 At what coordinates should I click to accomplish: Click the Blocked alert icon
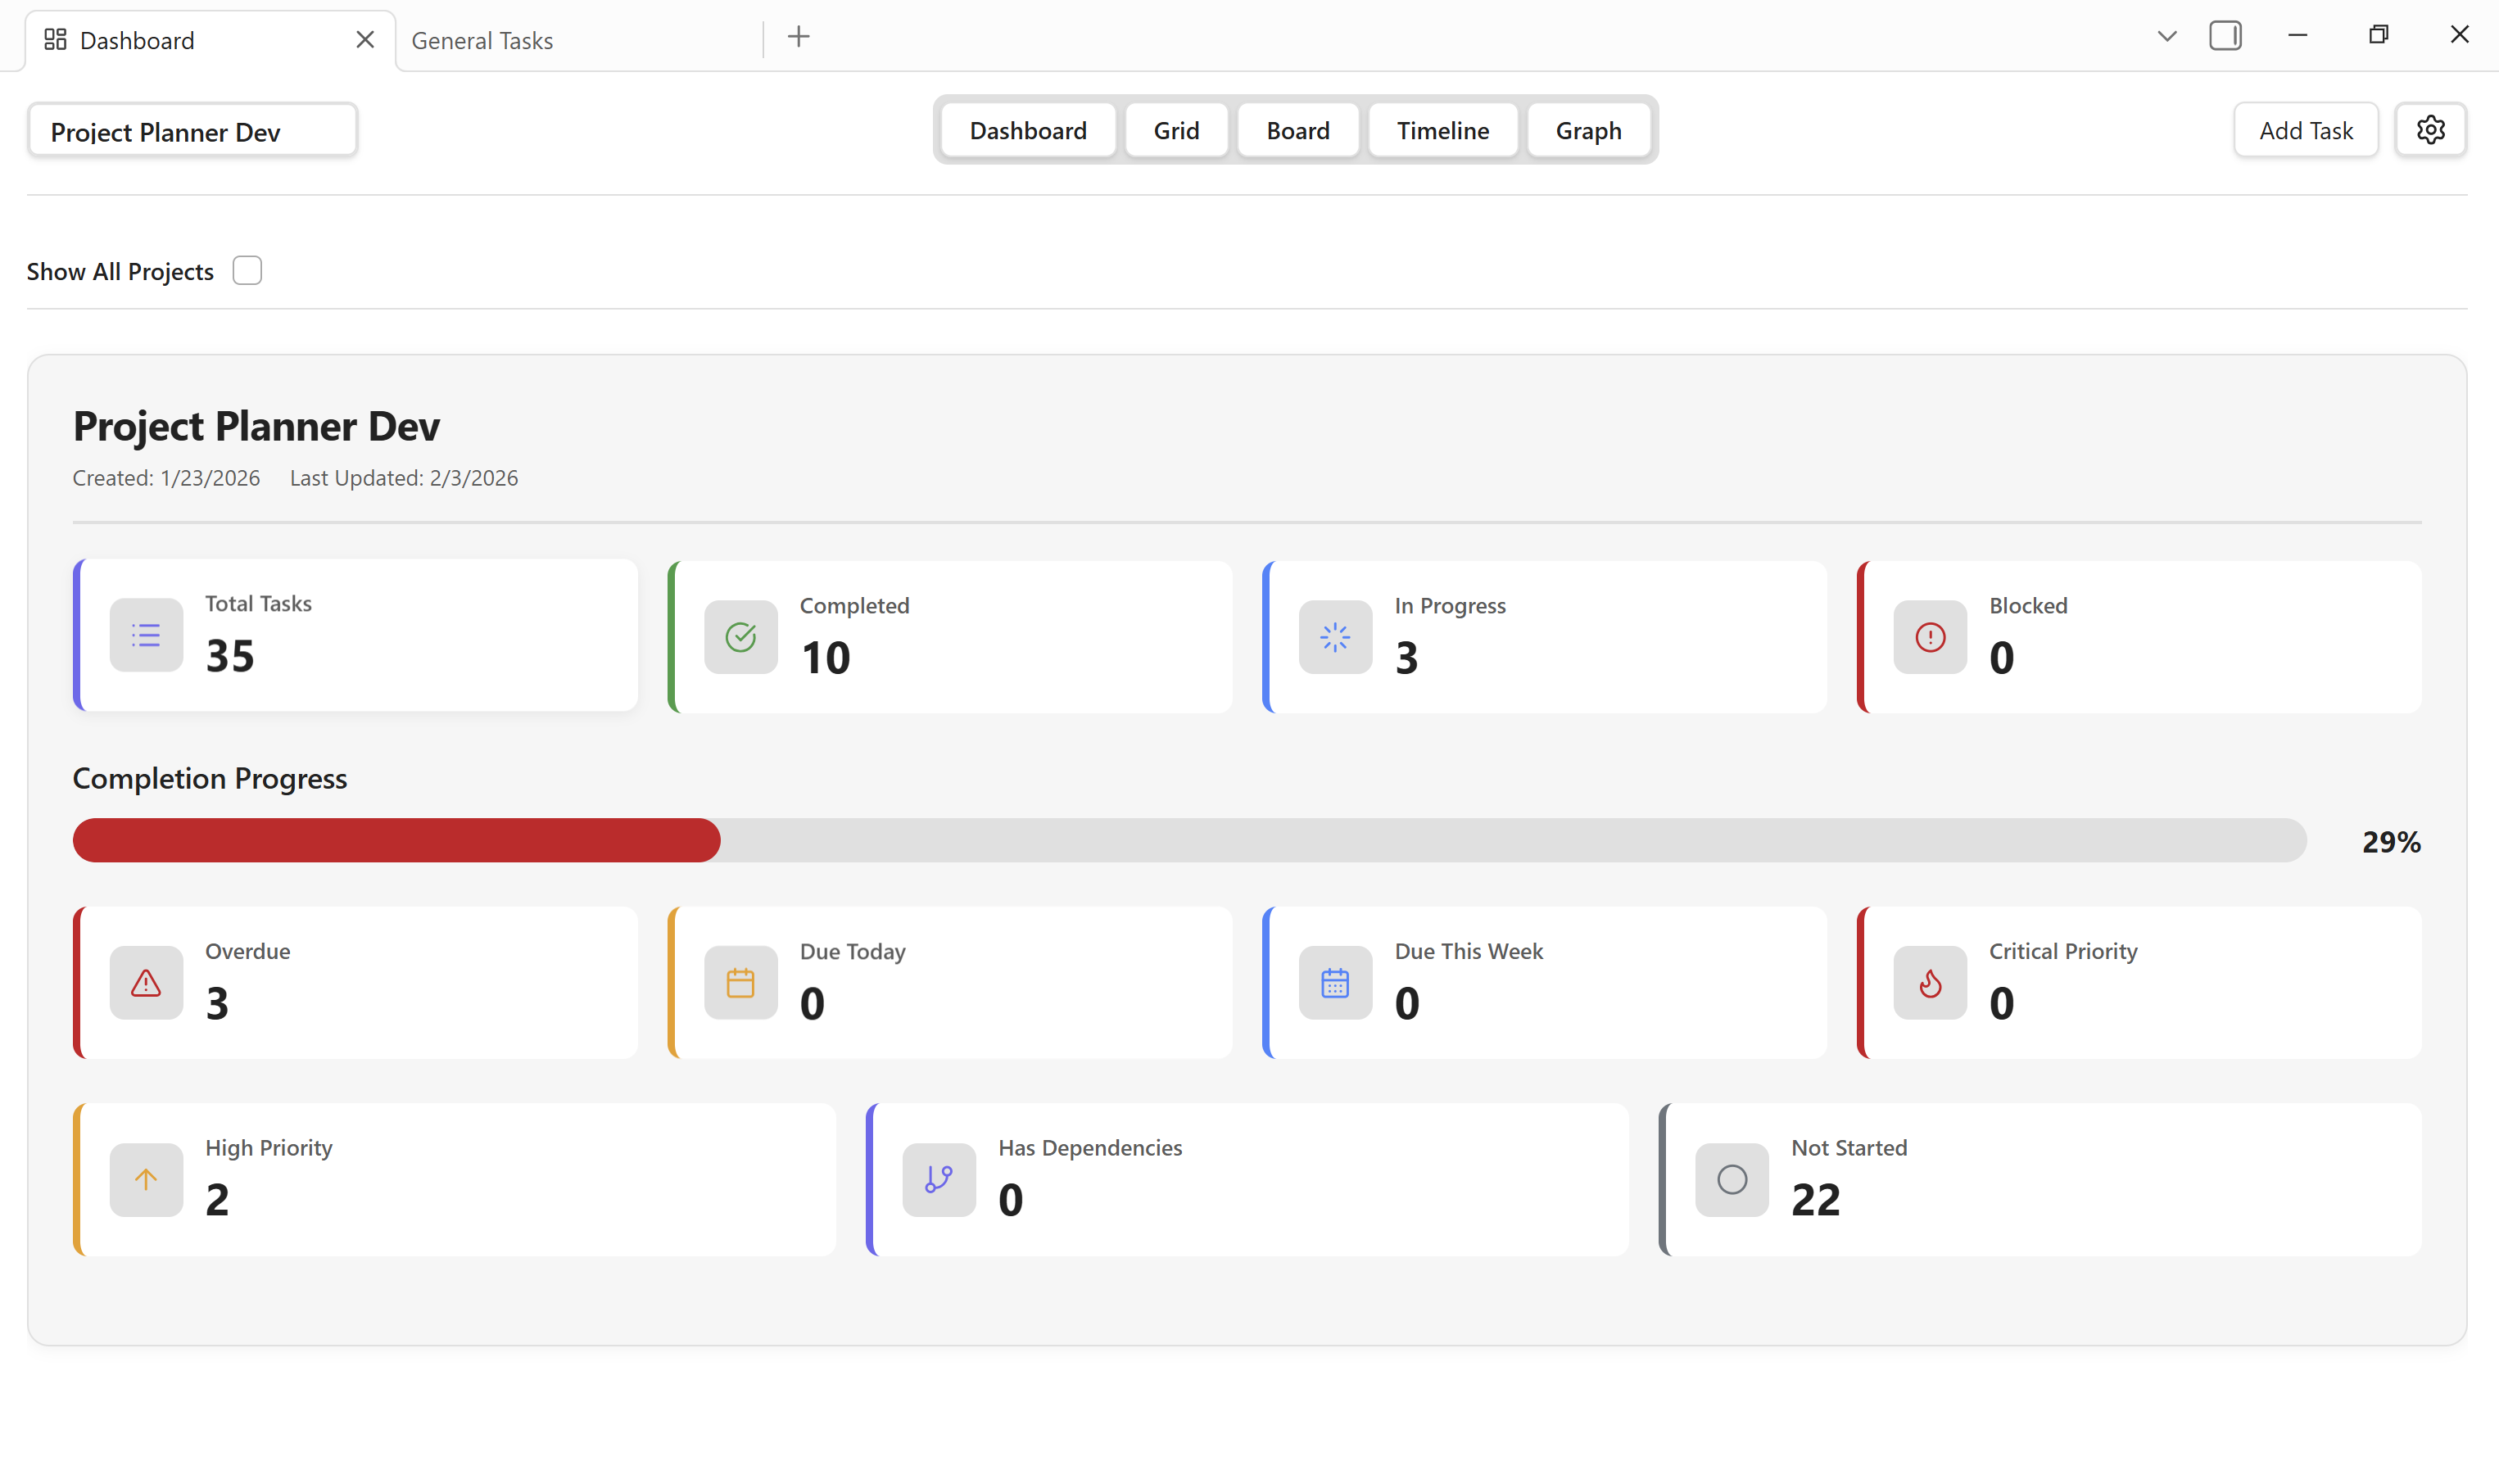[x=1929, y=637]
